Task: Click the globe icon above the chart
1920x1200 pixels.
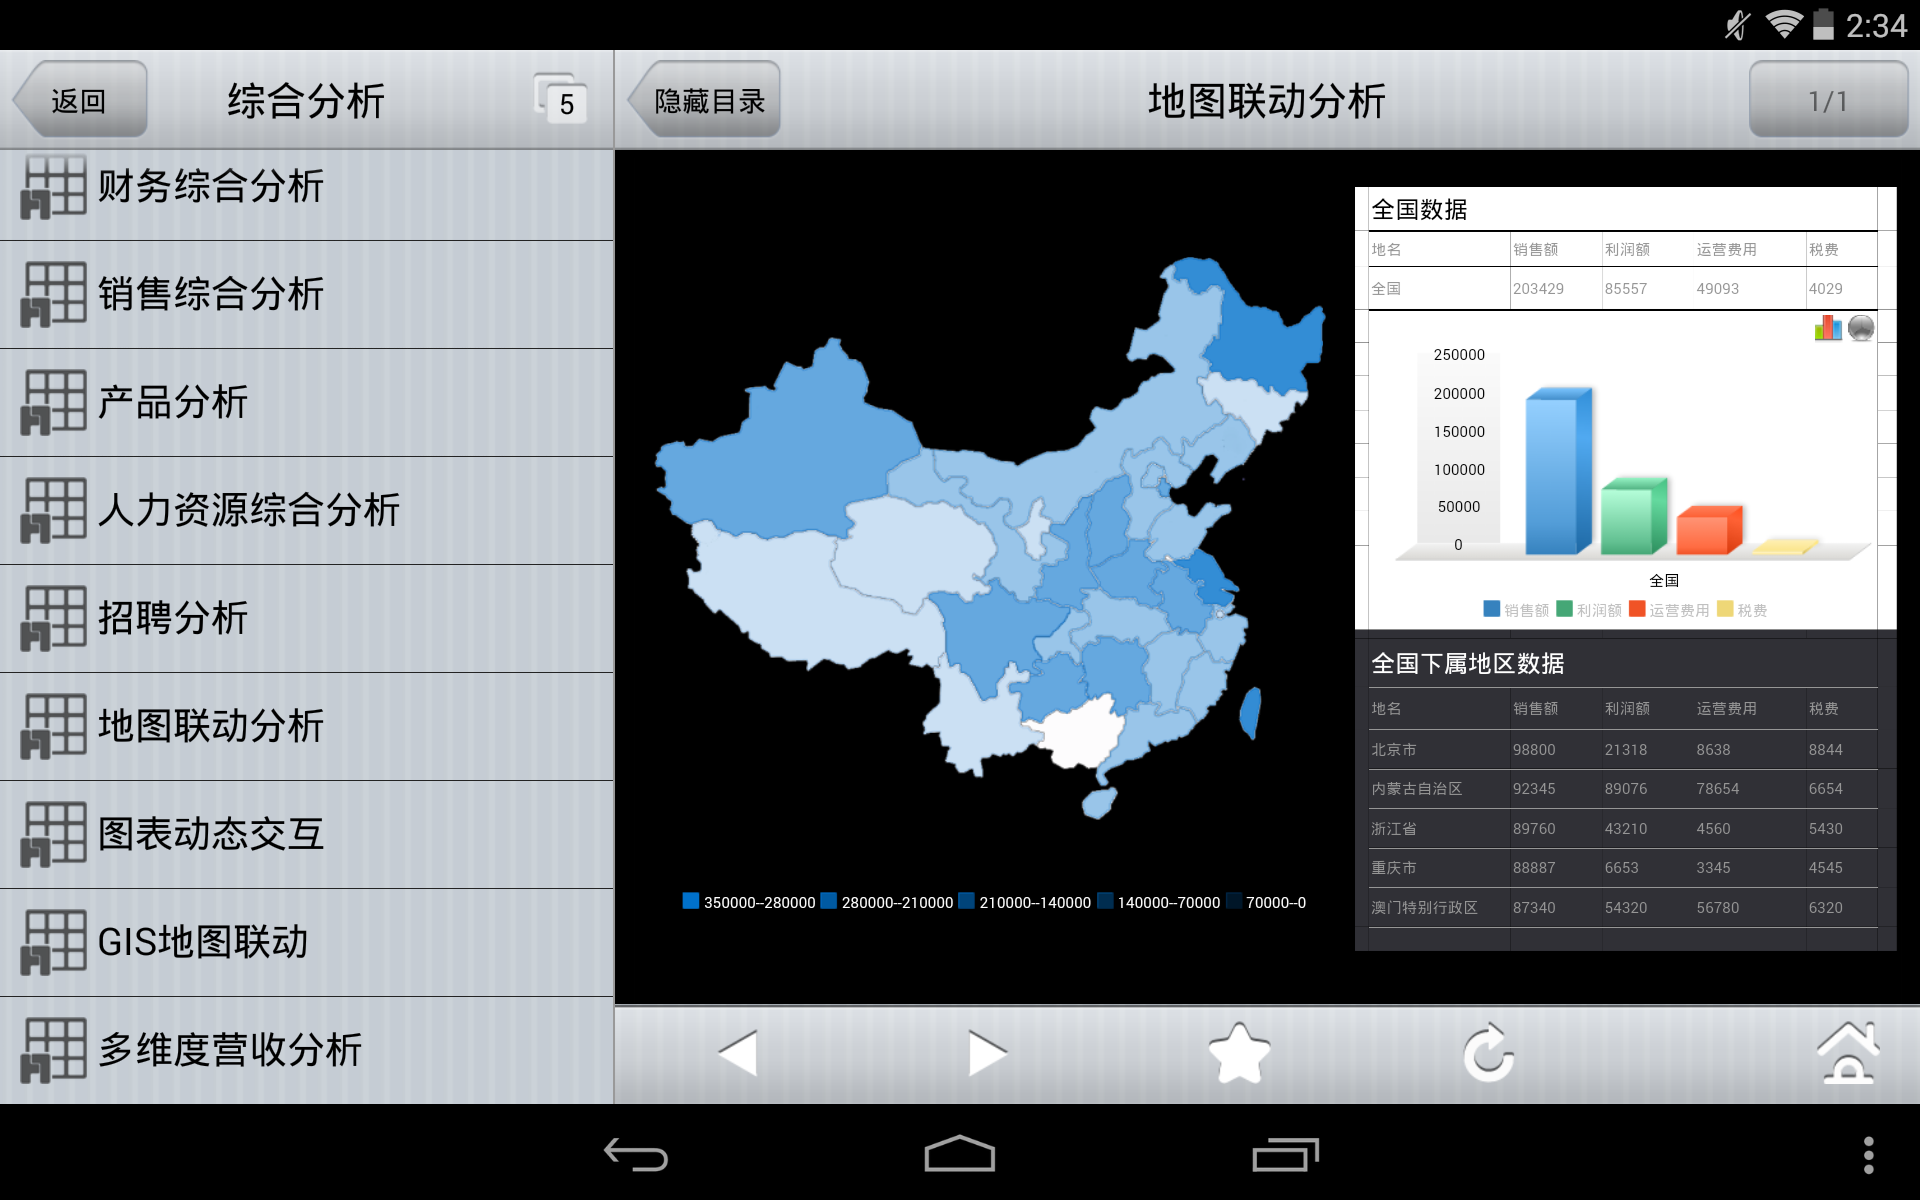Action: coord(1861,328)
